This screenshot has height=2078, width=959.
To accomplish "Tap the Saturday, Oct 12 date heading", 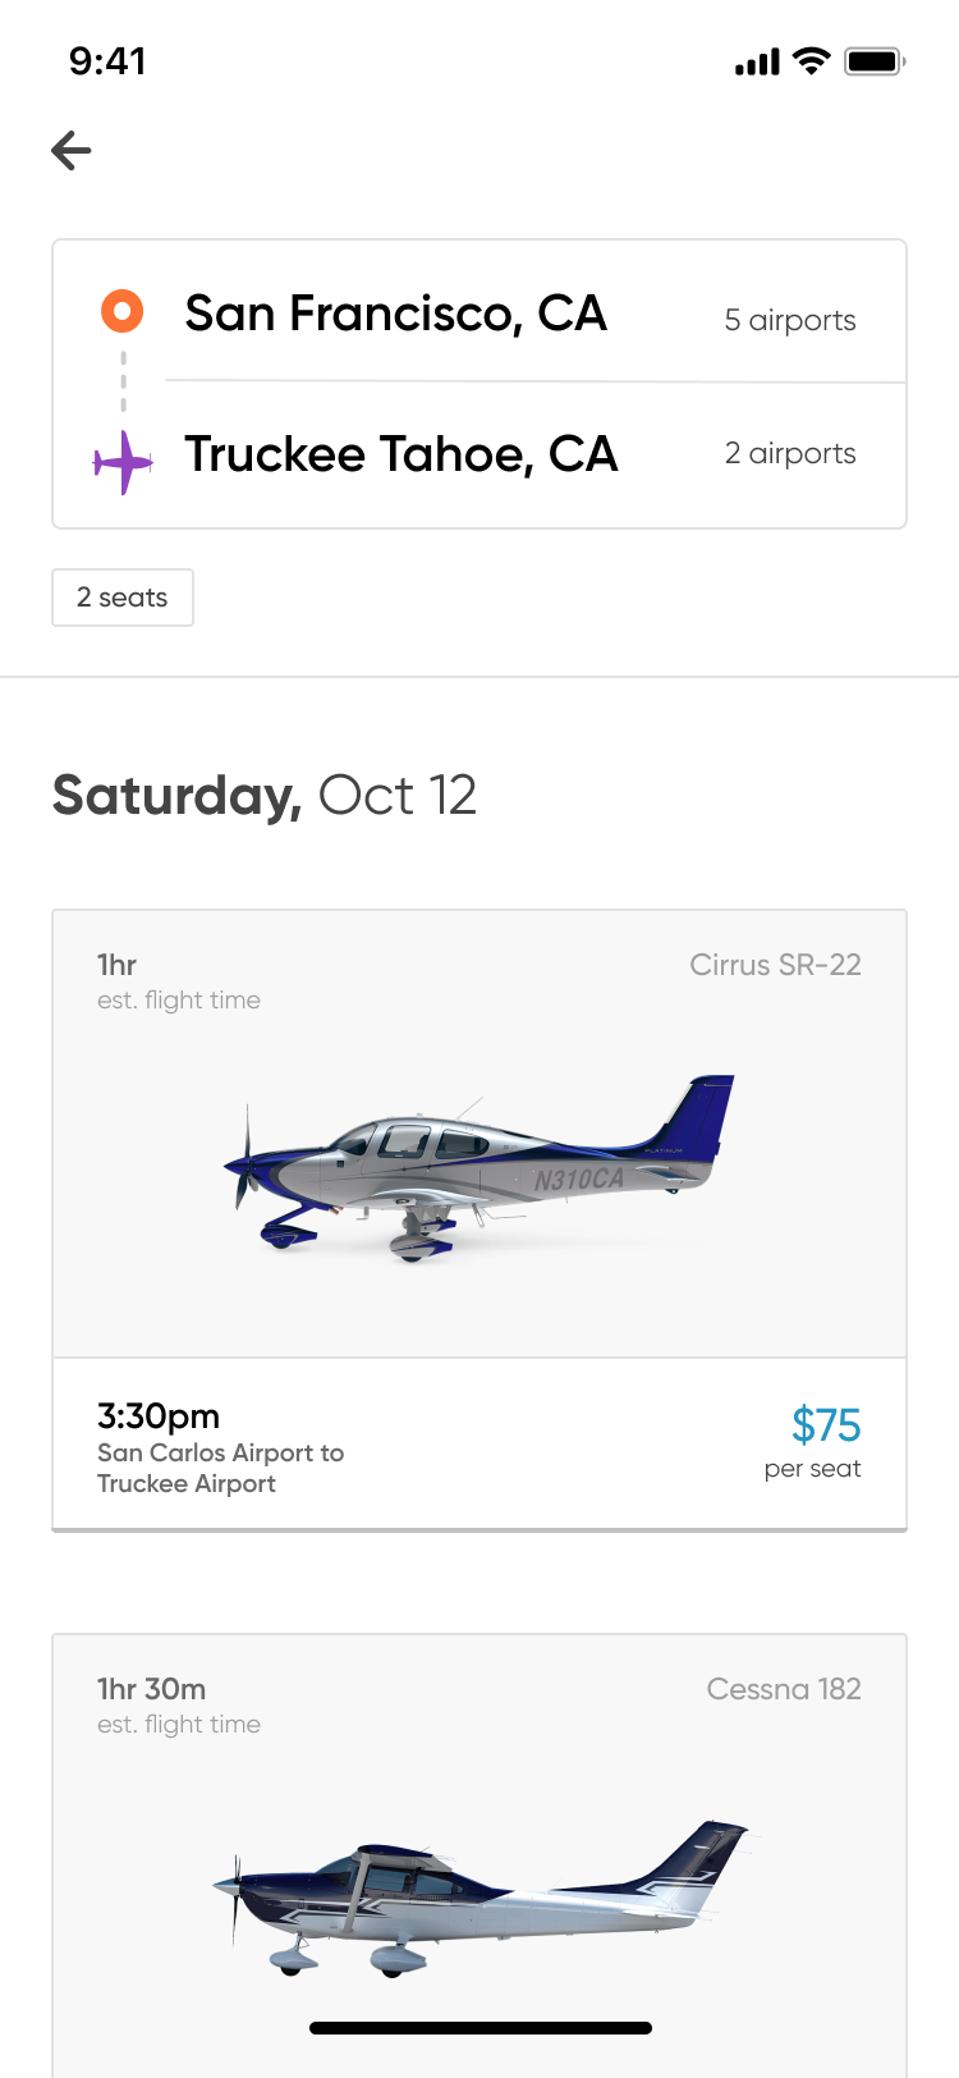I will point(264,796).
